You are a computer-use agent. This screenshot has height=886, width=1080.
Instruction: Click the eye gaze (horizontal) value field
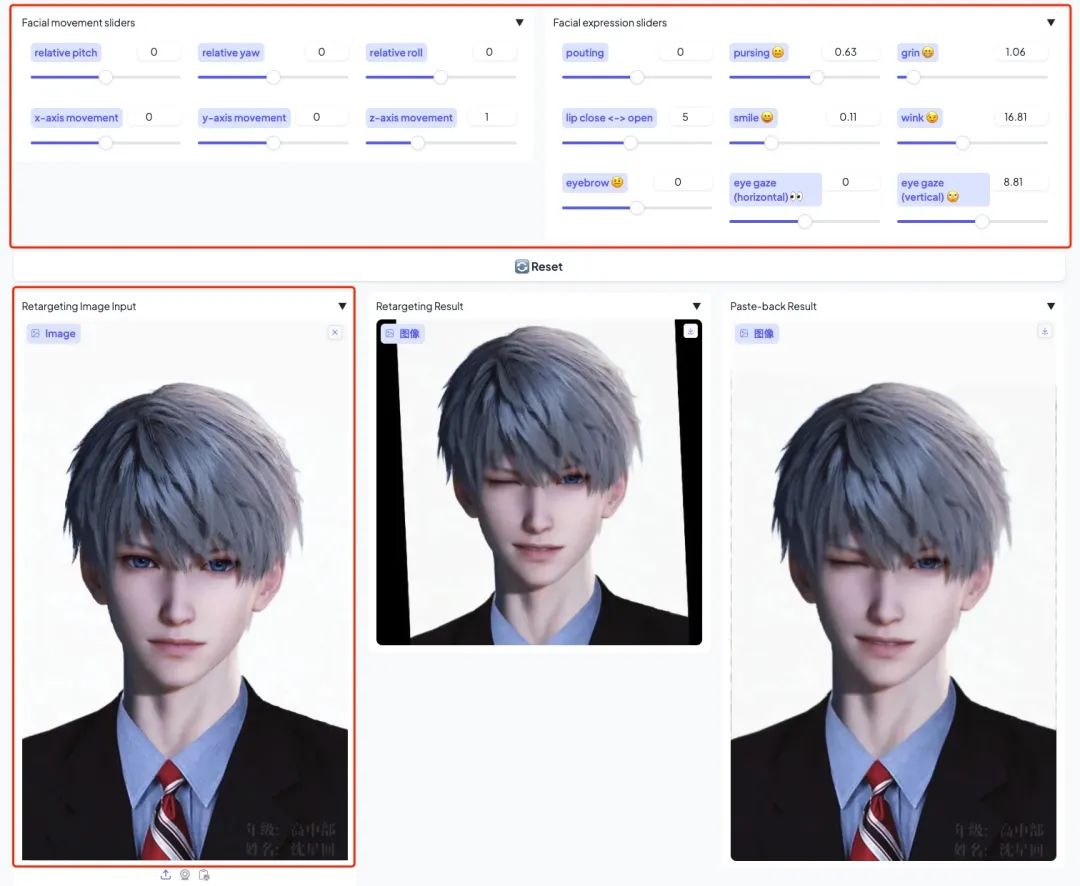pyautogui.click(x=853, y=182)
